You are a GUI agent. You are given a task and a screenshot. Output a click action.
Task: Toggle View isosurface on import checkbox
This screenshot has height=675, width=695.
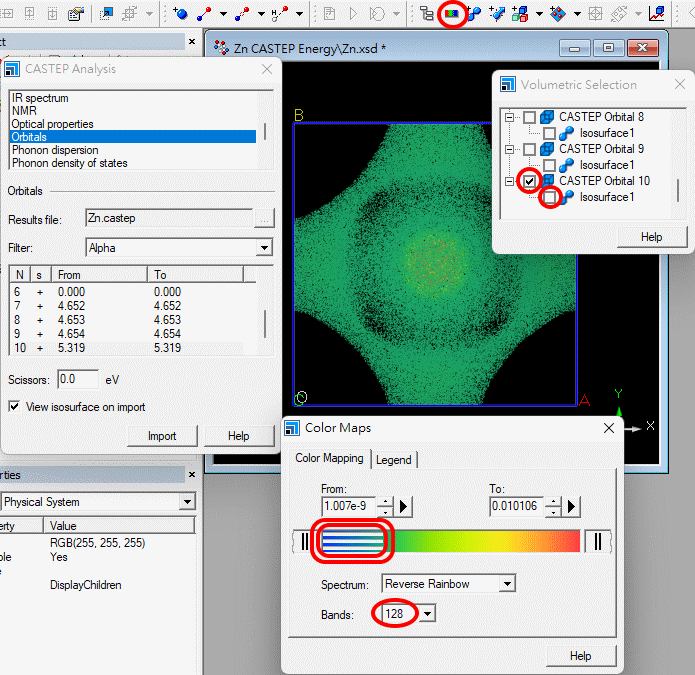(x=15, y=407)
